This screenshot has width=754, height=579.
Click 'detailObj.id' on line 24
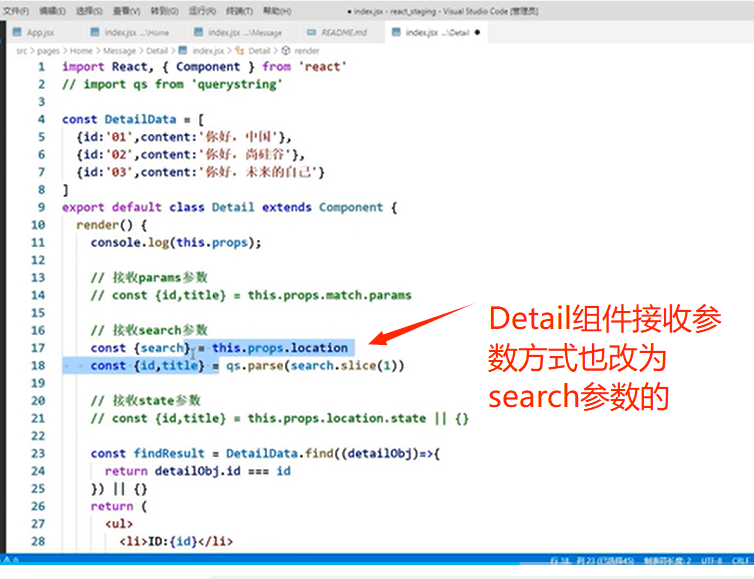198,471
